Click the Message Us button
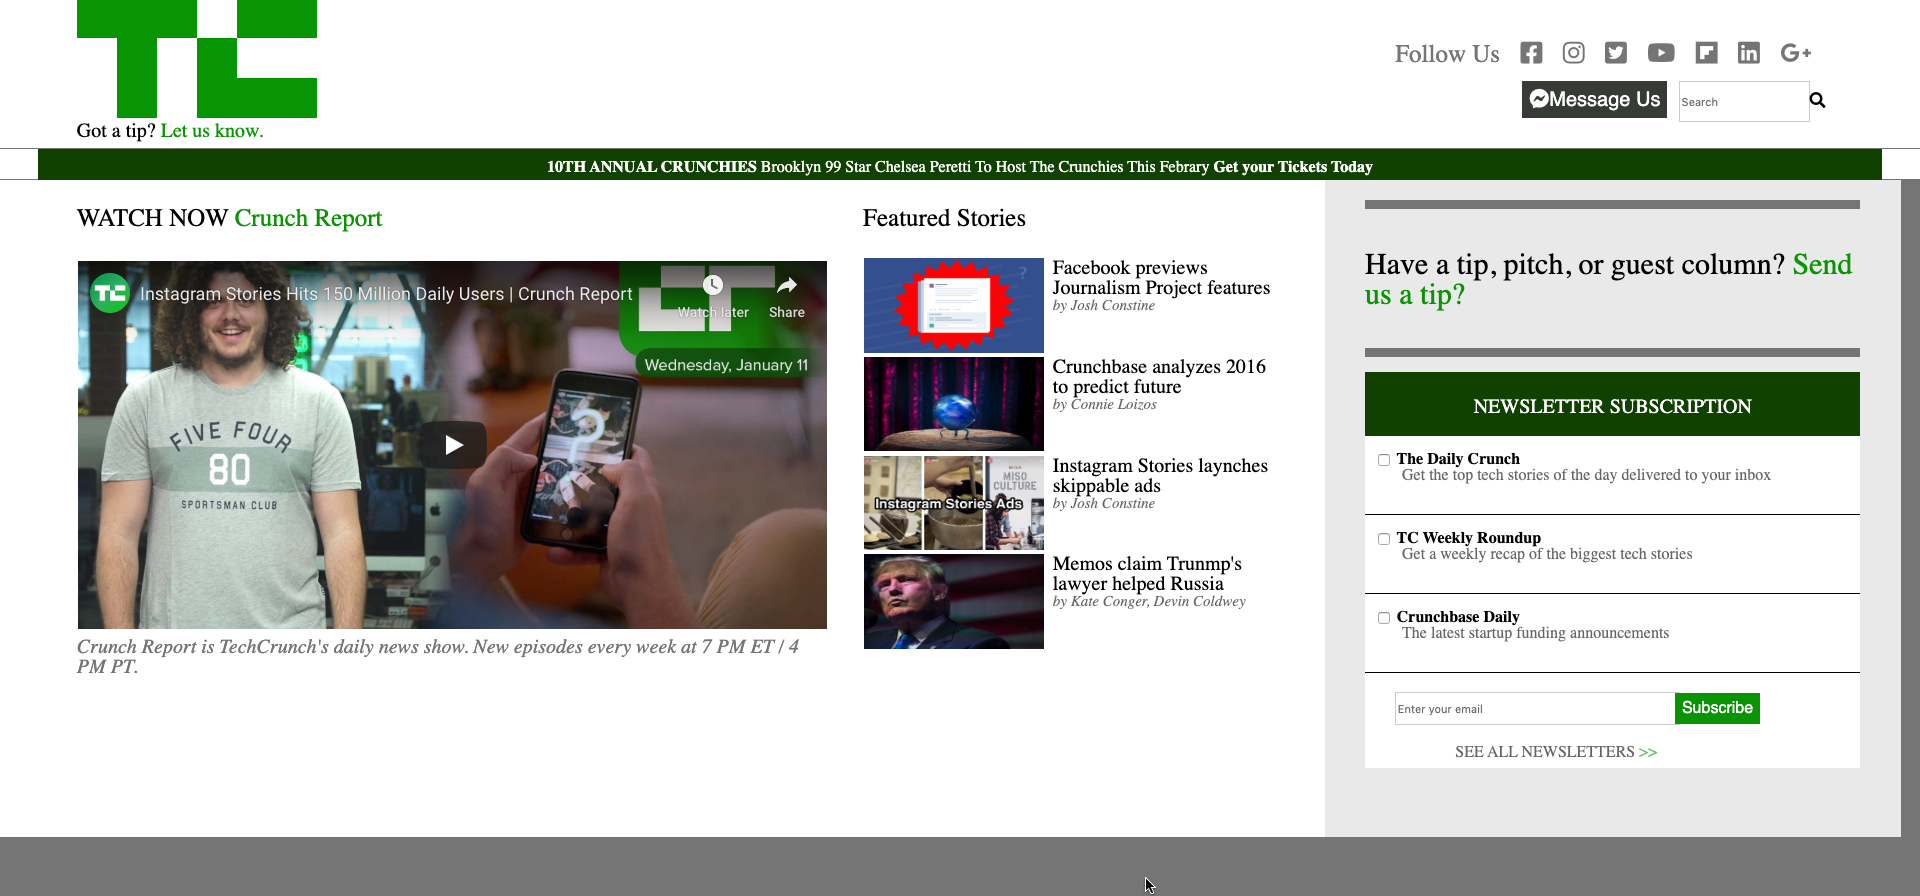 [1594, 99]
